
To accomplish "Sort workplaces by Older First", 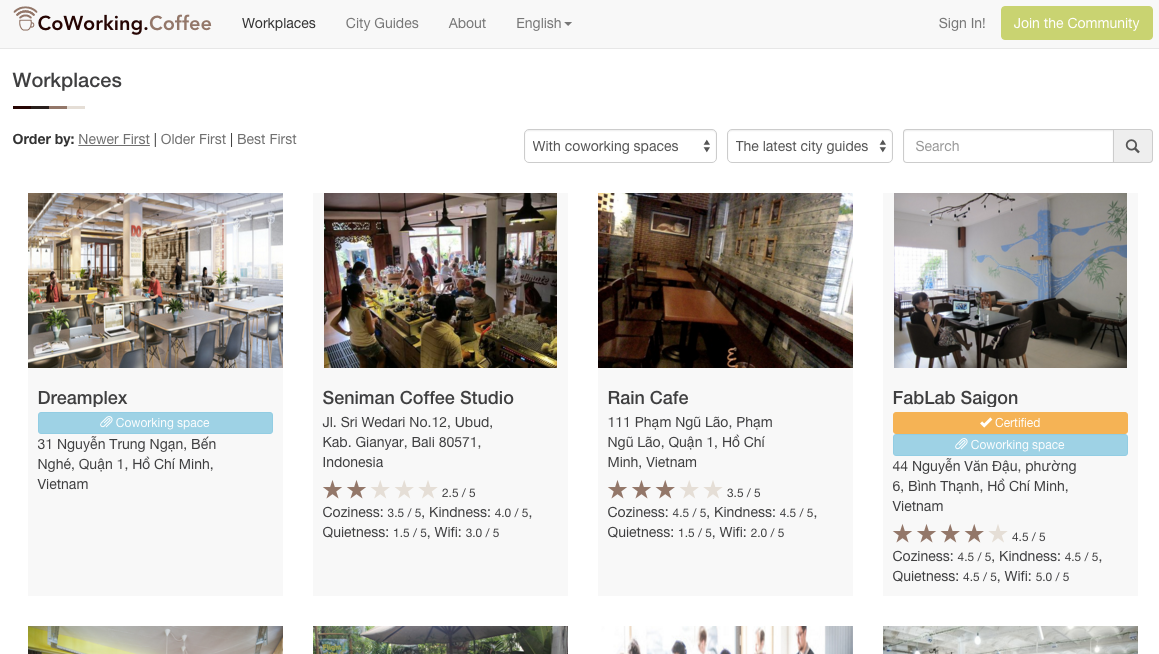I will (x=193, y=139).
